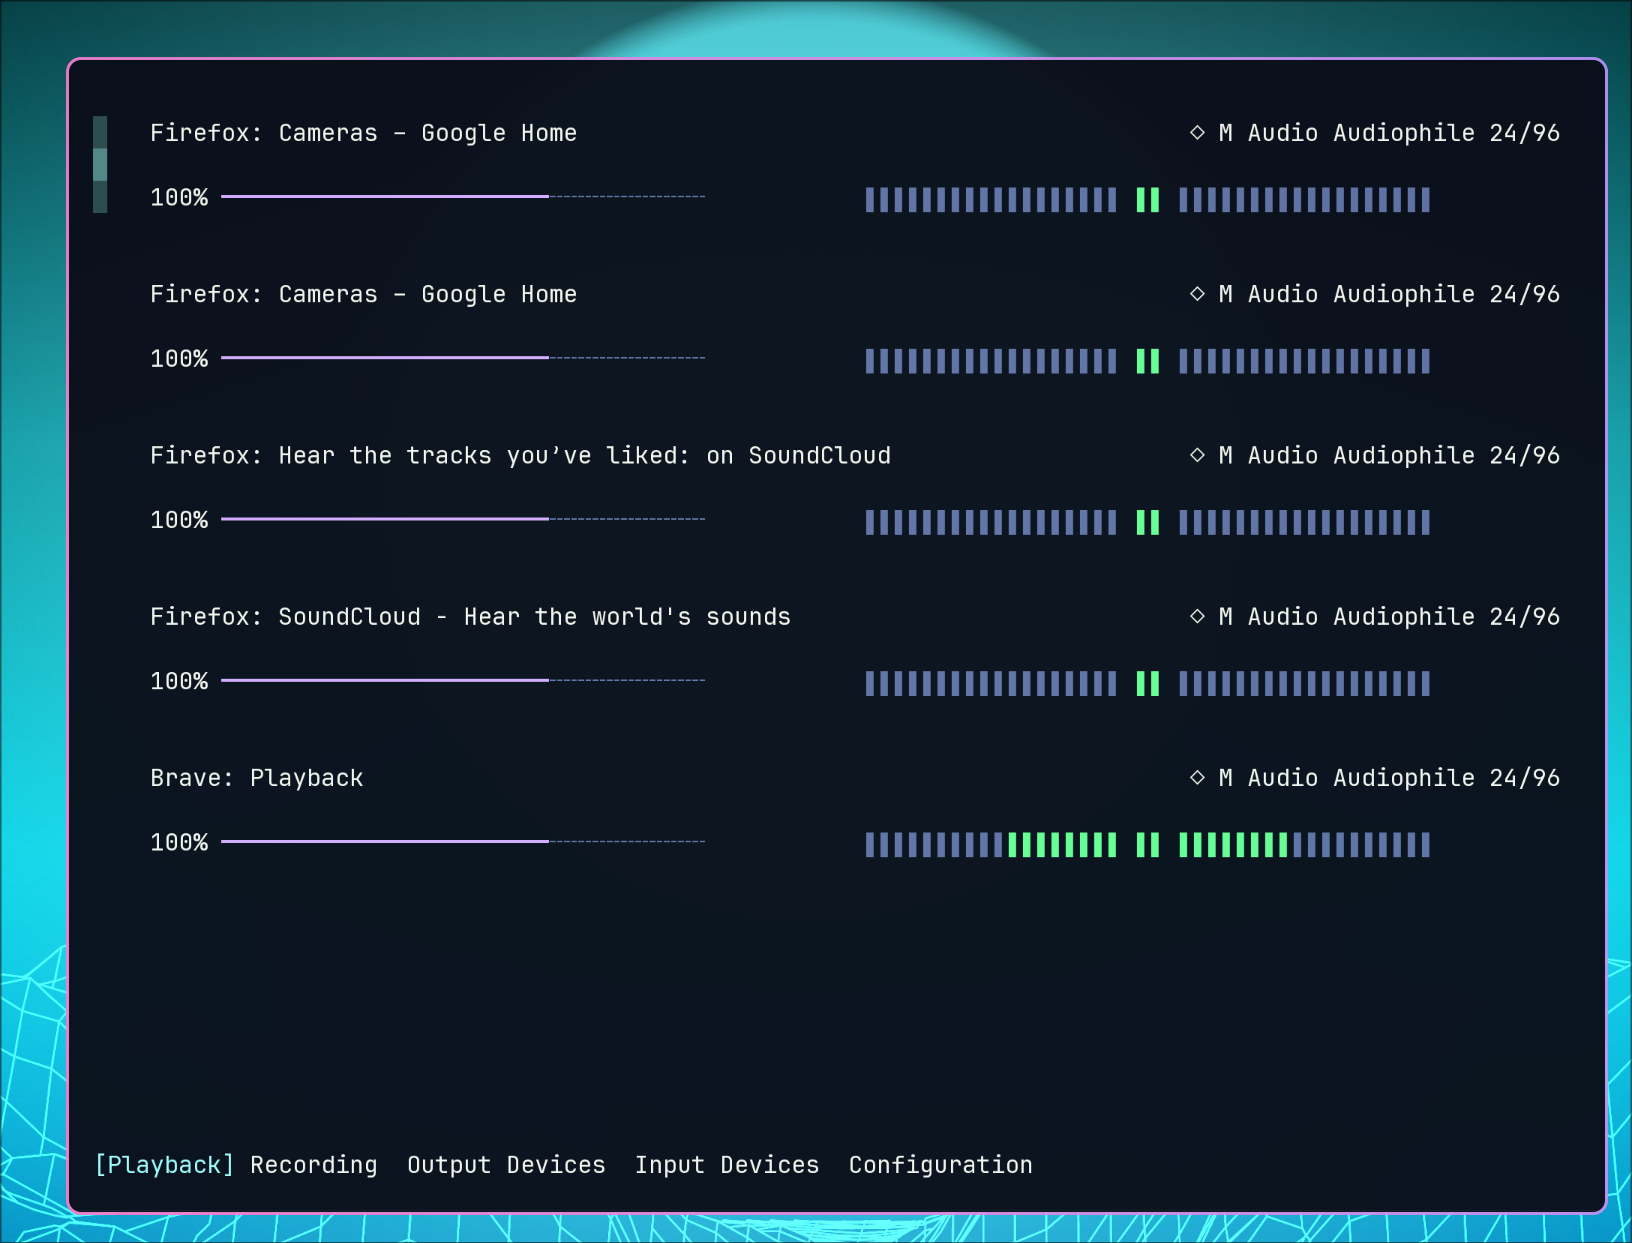Viewport: 1632px width, 1243px height.
Task: Open the M Audio device selector for SoundCloud world's sounds
Action: click(1388, 617)
